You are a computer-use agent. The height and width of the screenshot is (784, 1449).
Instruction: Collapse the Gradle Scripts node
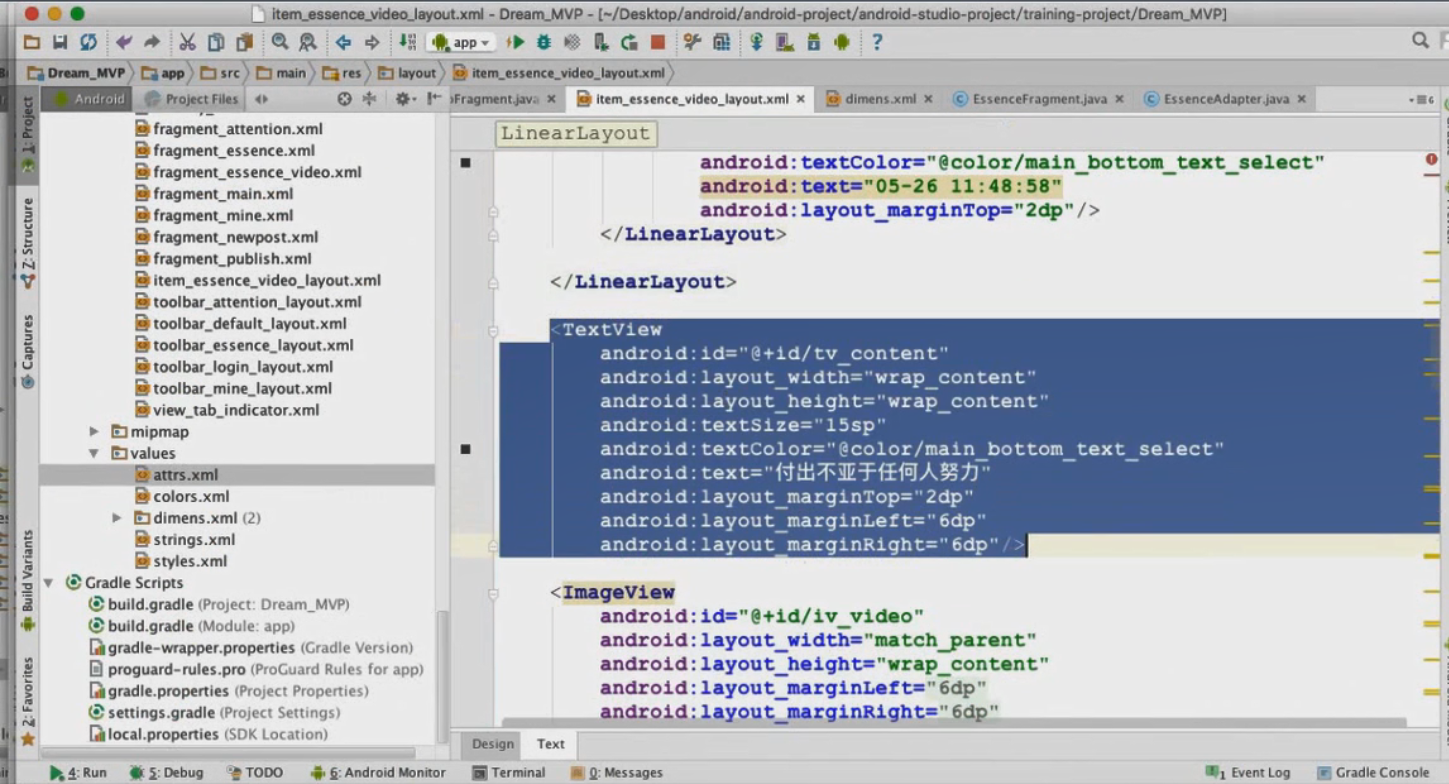(48, 583)
